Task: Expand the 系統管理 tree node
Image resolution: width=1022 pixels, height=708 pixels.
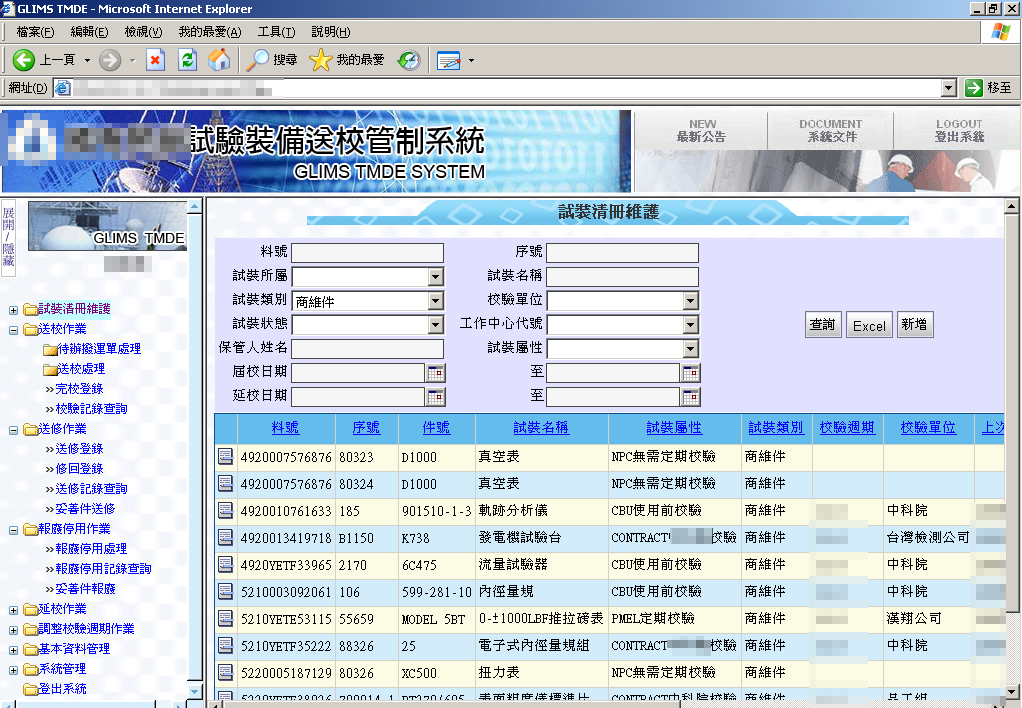Action: (13, 669)
